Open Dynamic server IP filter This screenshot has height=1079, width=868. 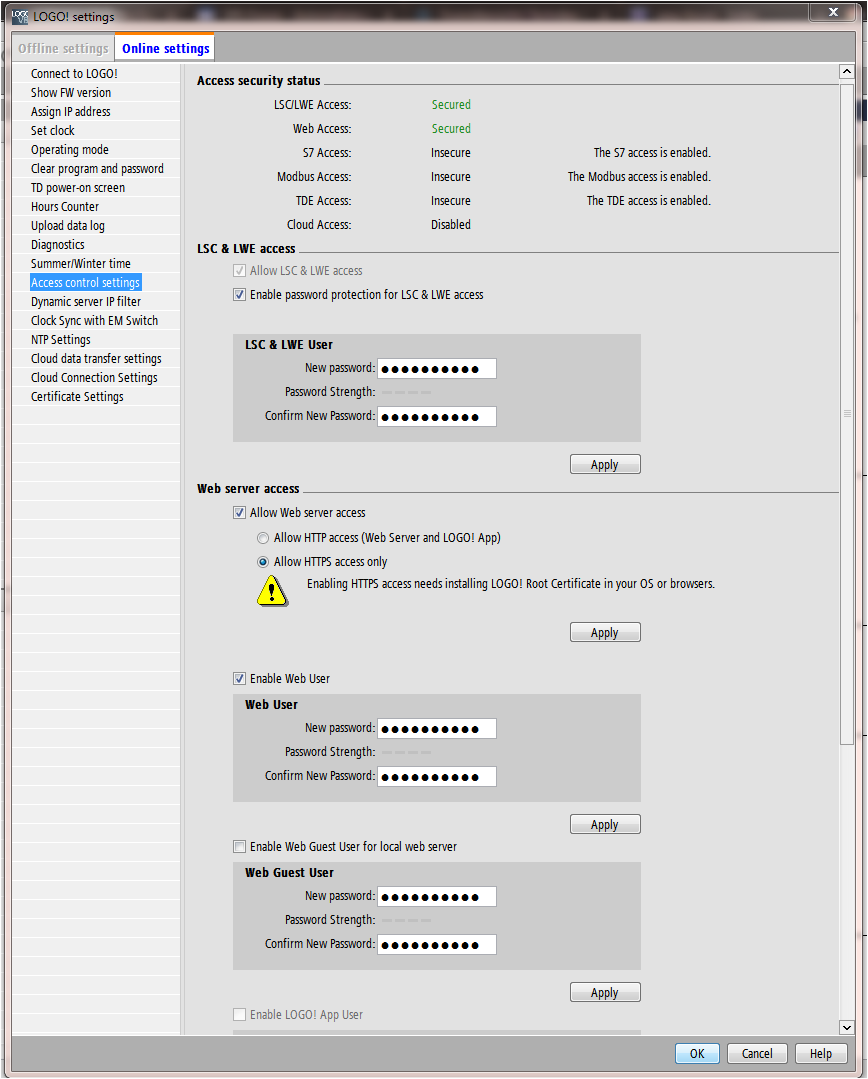point(85,301)
